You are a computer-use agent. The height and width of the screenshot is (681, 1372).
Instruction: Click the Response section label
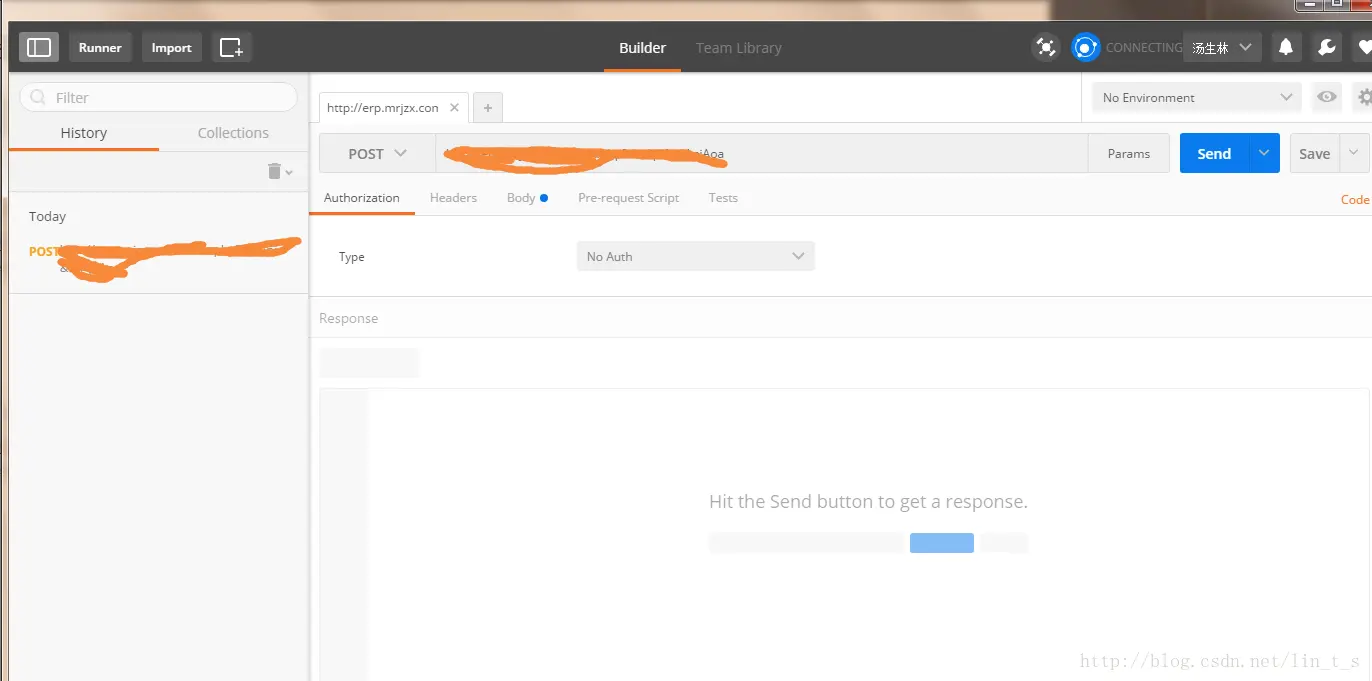tap(349, 318)
